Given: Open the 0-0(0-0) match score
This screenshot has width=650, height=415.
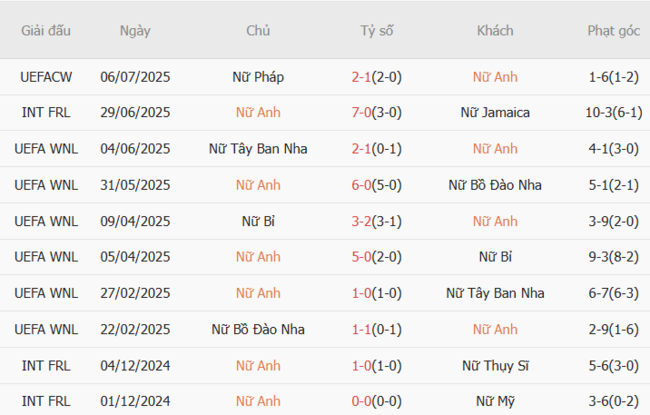Looking at the screenshot, I should pos(377,401).
